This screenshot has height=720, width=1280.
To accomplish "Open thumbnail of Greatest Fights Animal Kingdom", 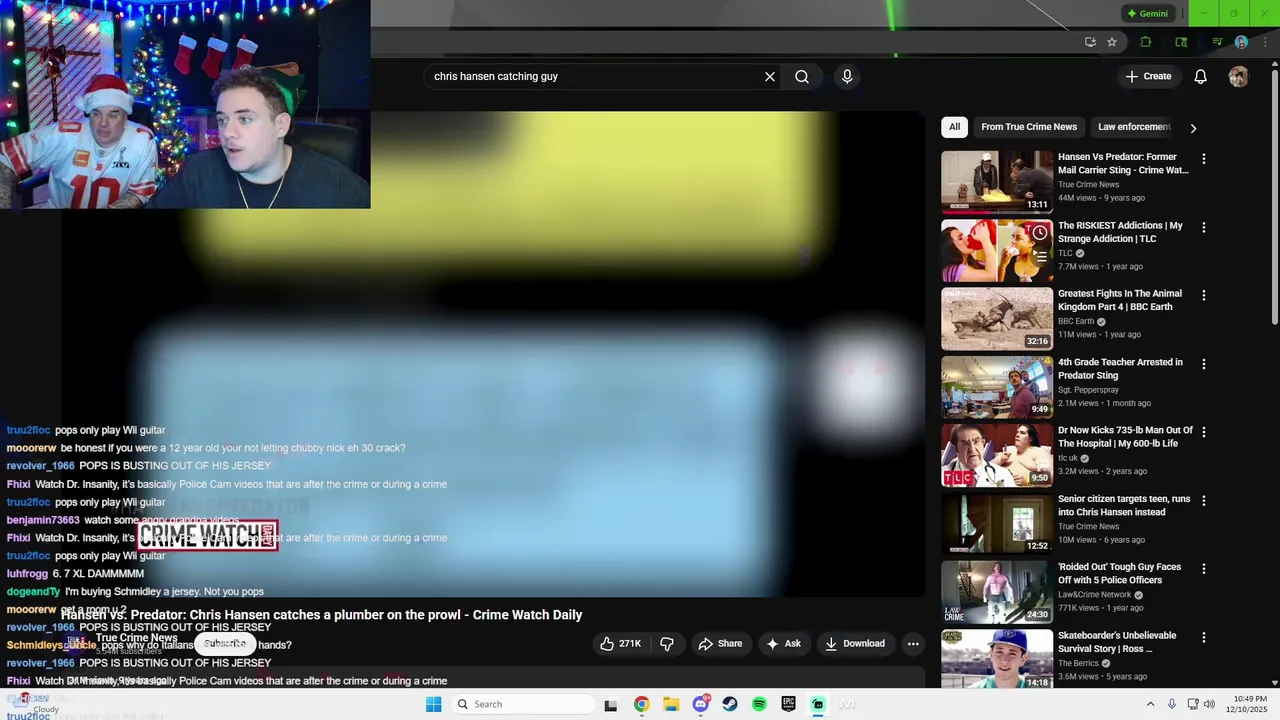I will coord(997,319).
